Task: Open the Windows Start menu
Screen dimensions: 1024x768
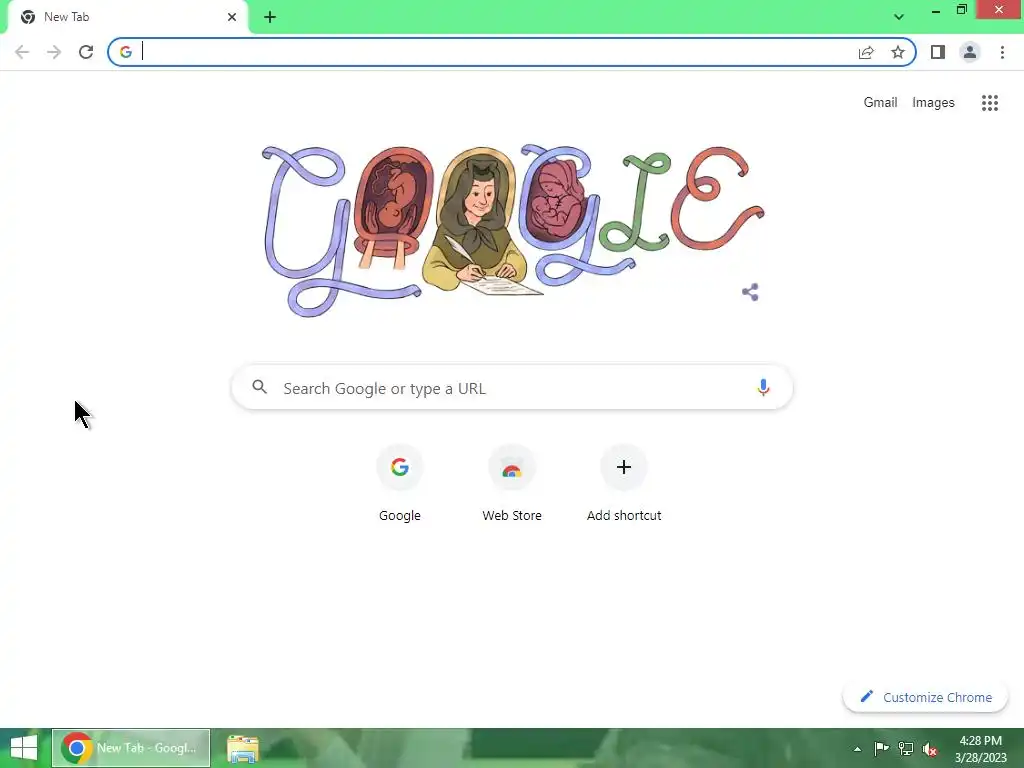Action: pos(24,748)
